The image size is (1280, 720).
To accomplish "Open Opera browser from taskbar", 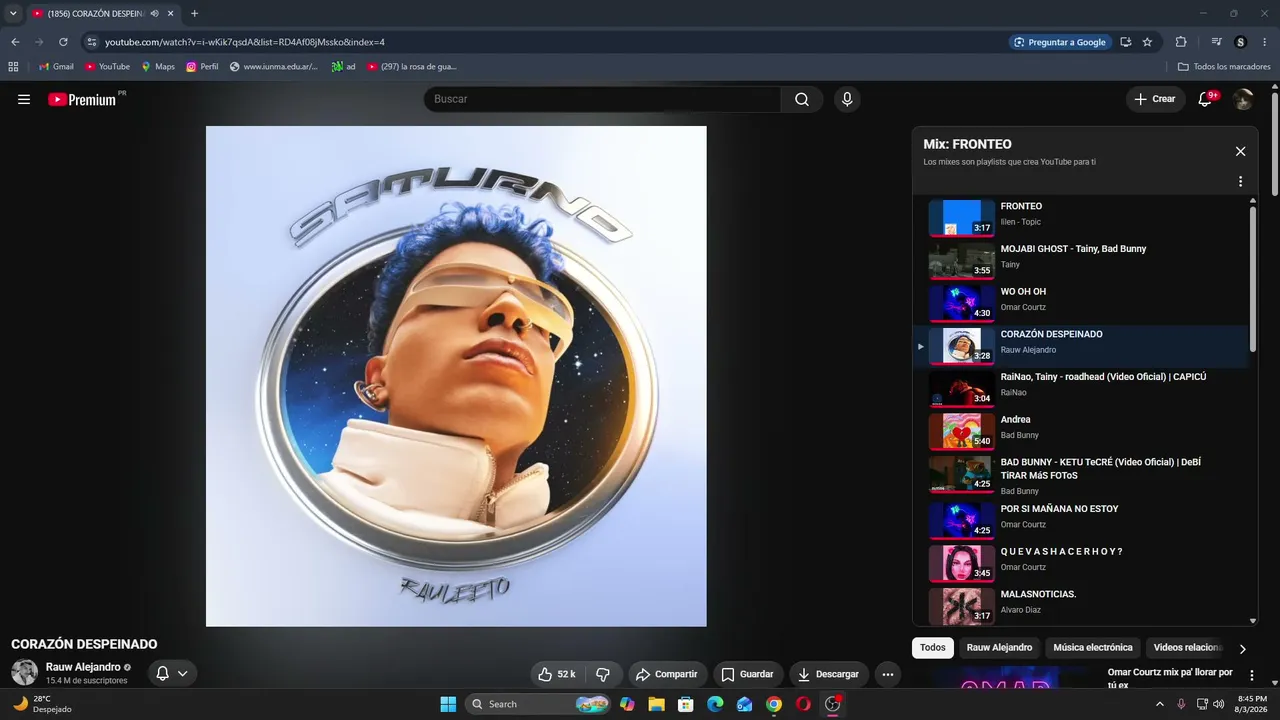I will [x=803, y=704].
